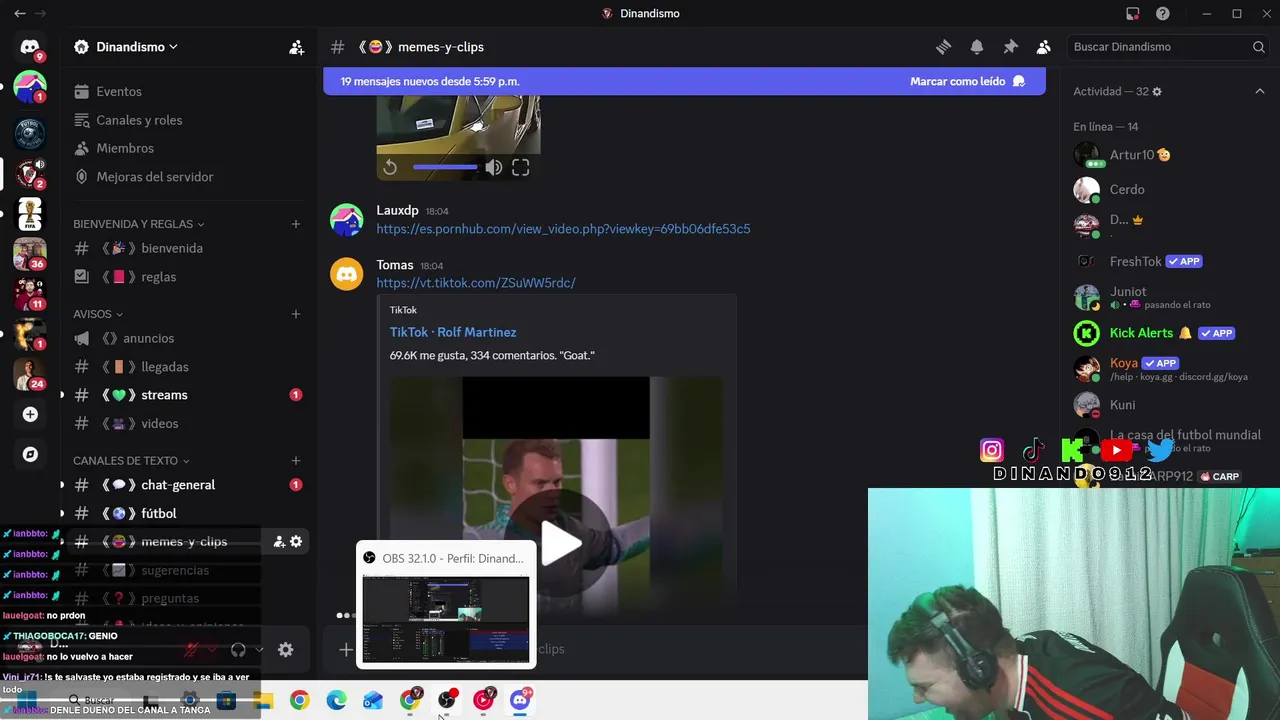The image size is (1280, 720).
Task: Toggle video mute speaker icon
Action: 494,168
